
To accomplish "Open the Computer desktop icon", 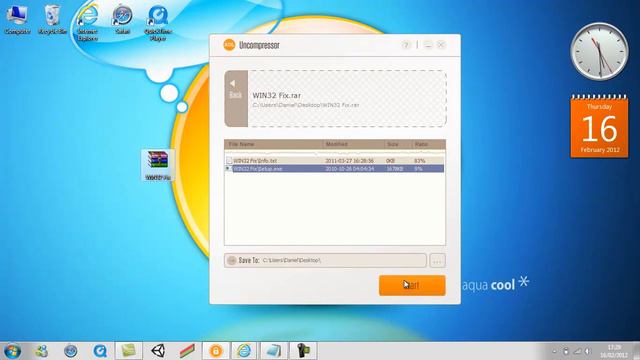I will pos(17,20).
